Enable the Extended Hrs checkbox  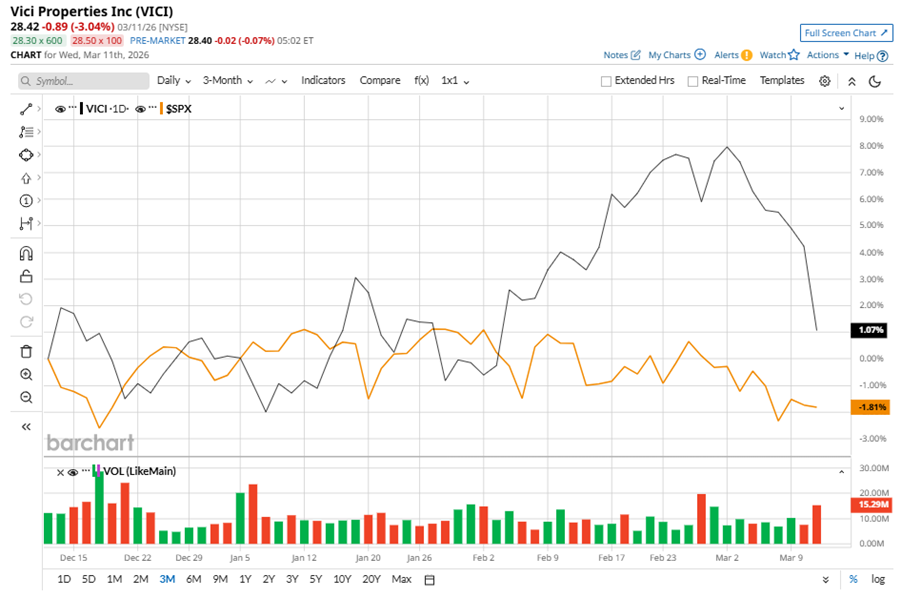tap(607, 81)
